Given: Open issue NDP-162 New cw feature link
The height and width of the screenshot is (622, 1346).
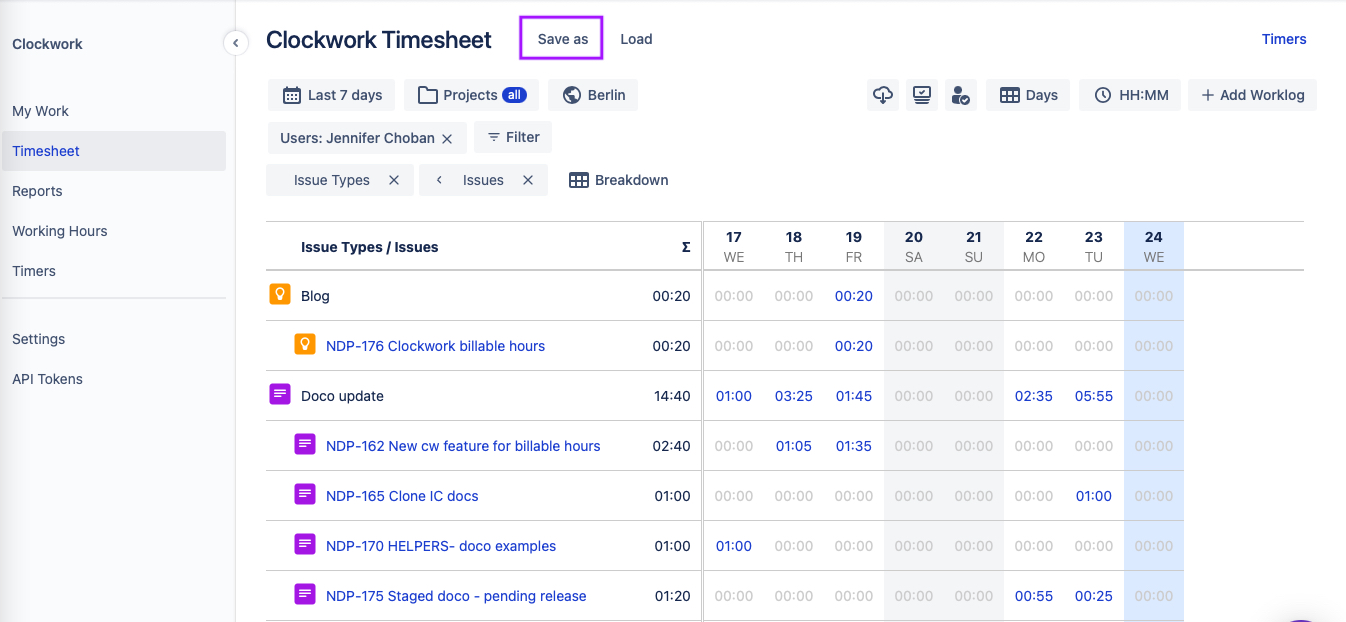Looking at the screenshot, I should (x=463, y=446).
